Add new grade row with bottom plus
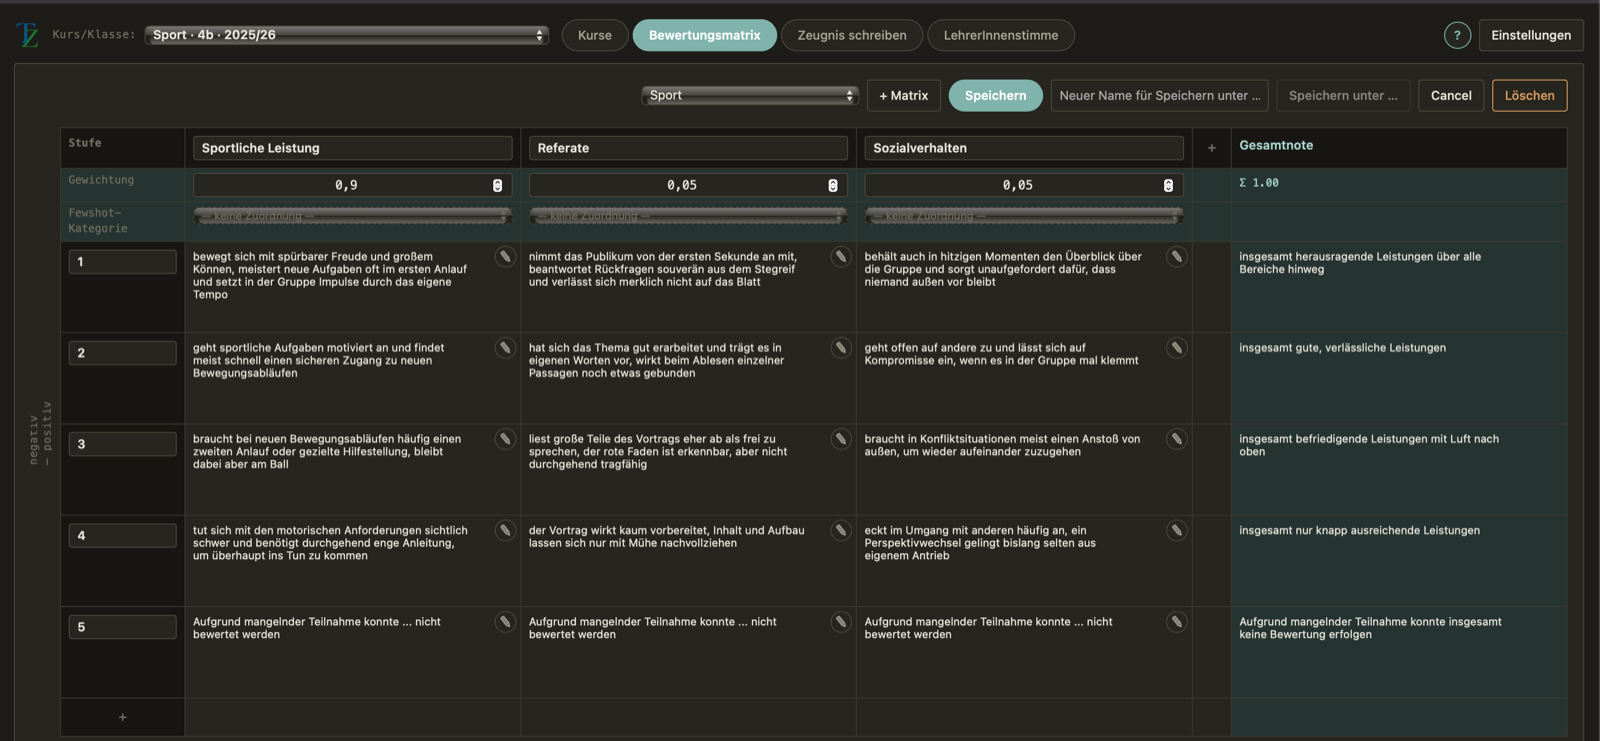The image size is (1600, 741). tap(123, 717)
